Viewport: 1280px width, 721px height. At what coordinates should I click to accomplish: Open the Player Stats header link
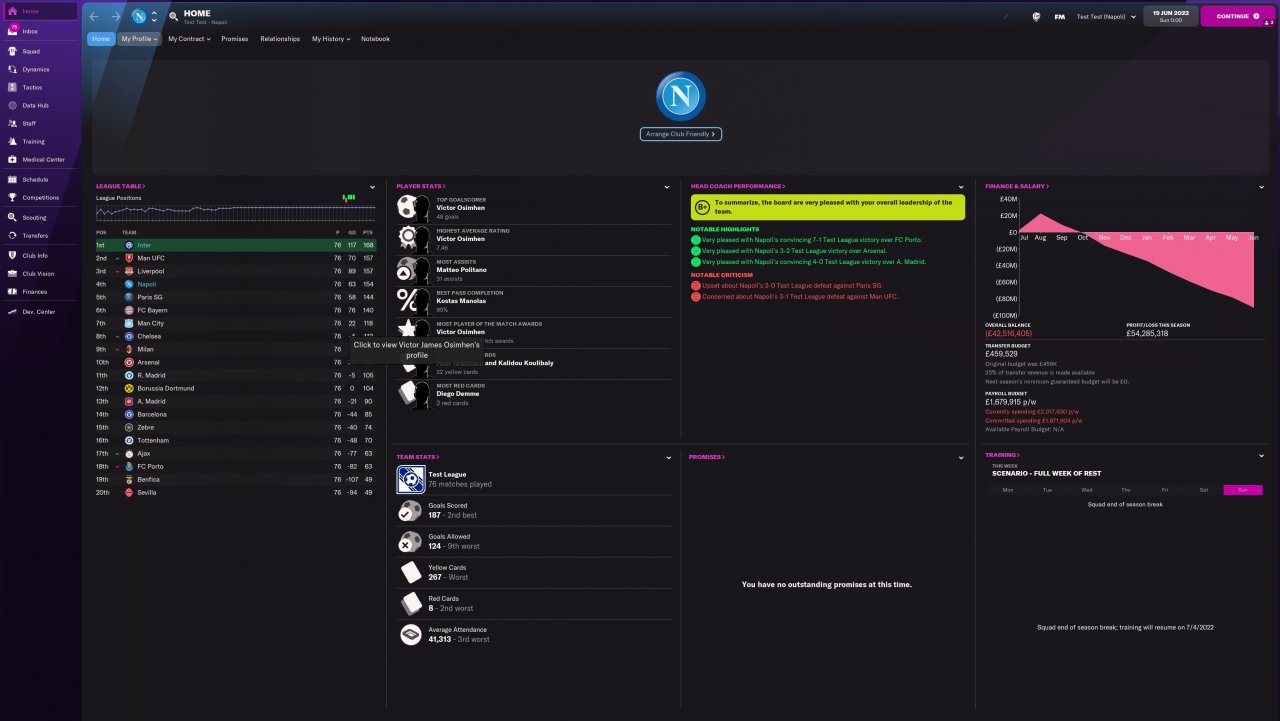coord(421,186)
